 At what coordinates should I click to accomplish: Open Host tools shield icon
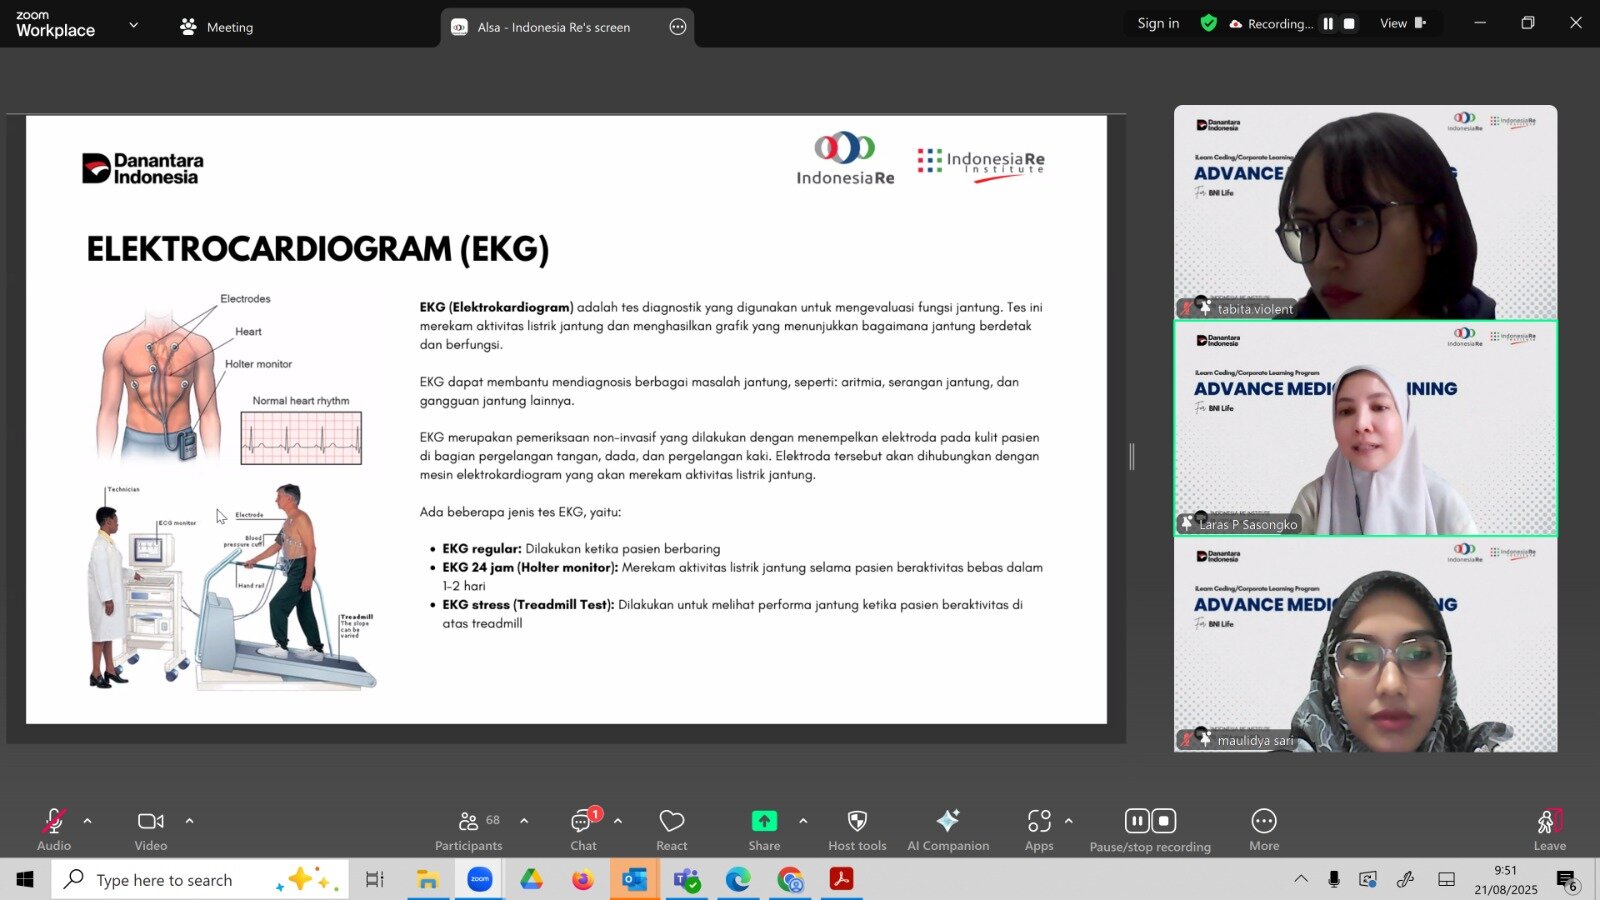coord(857,829)
